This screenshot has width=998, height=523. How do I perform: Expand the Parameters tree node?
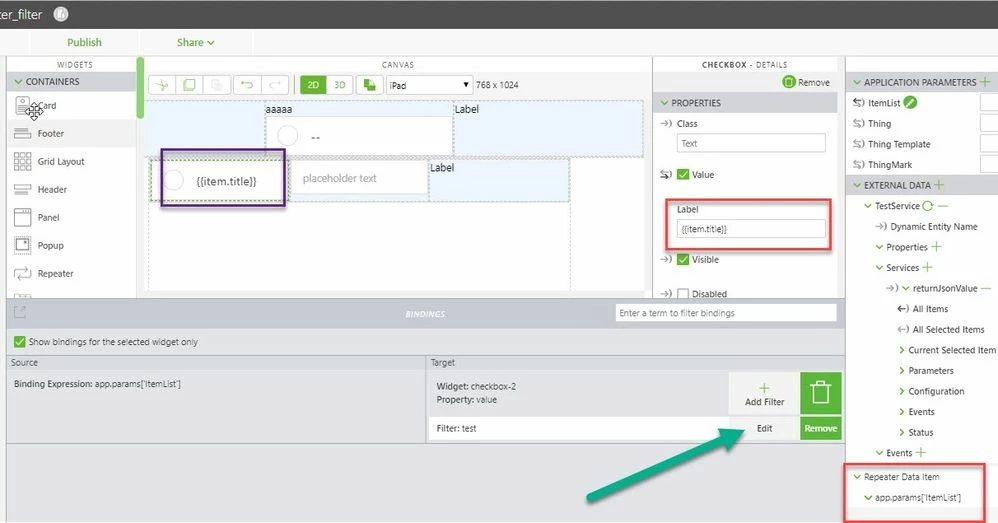(901, 370)
